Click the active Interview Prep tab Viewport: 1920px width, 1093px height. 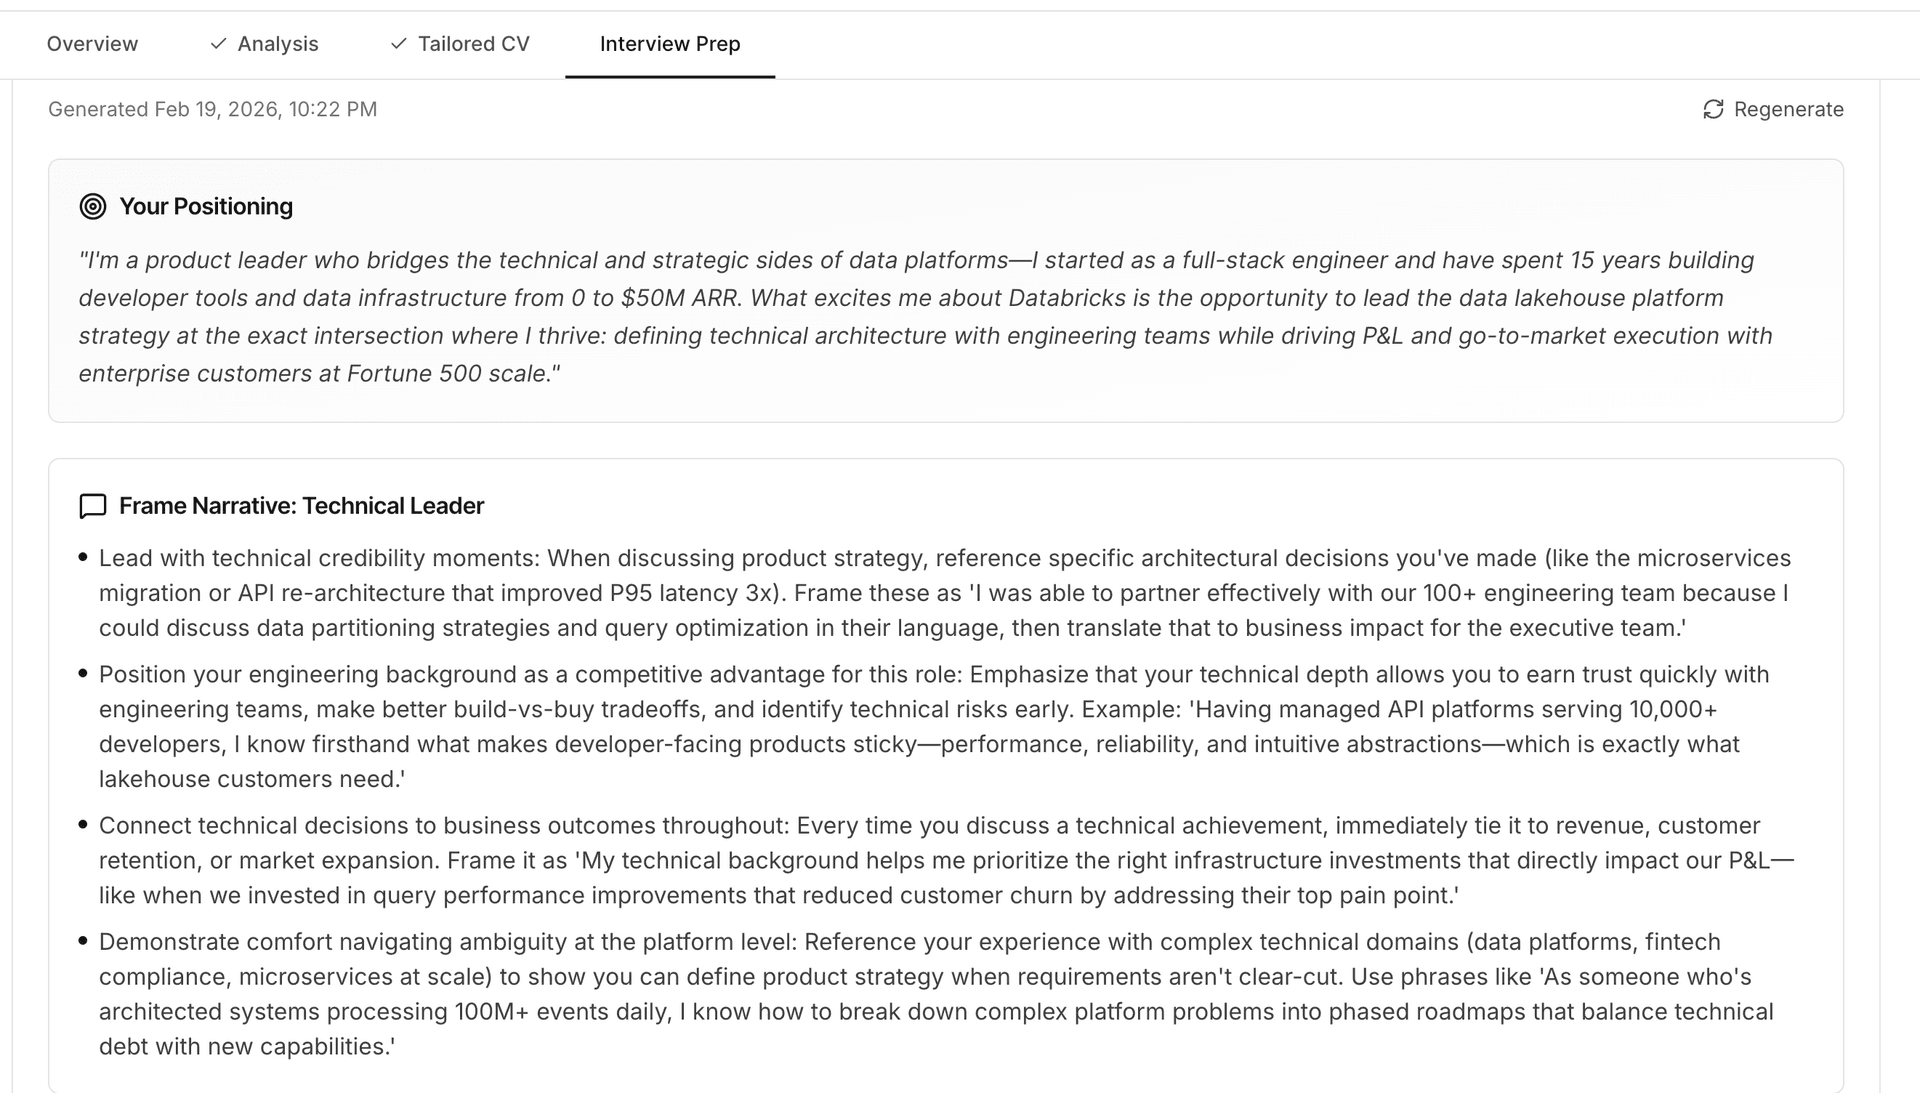[669, 44]
